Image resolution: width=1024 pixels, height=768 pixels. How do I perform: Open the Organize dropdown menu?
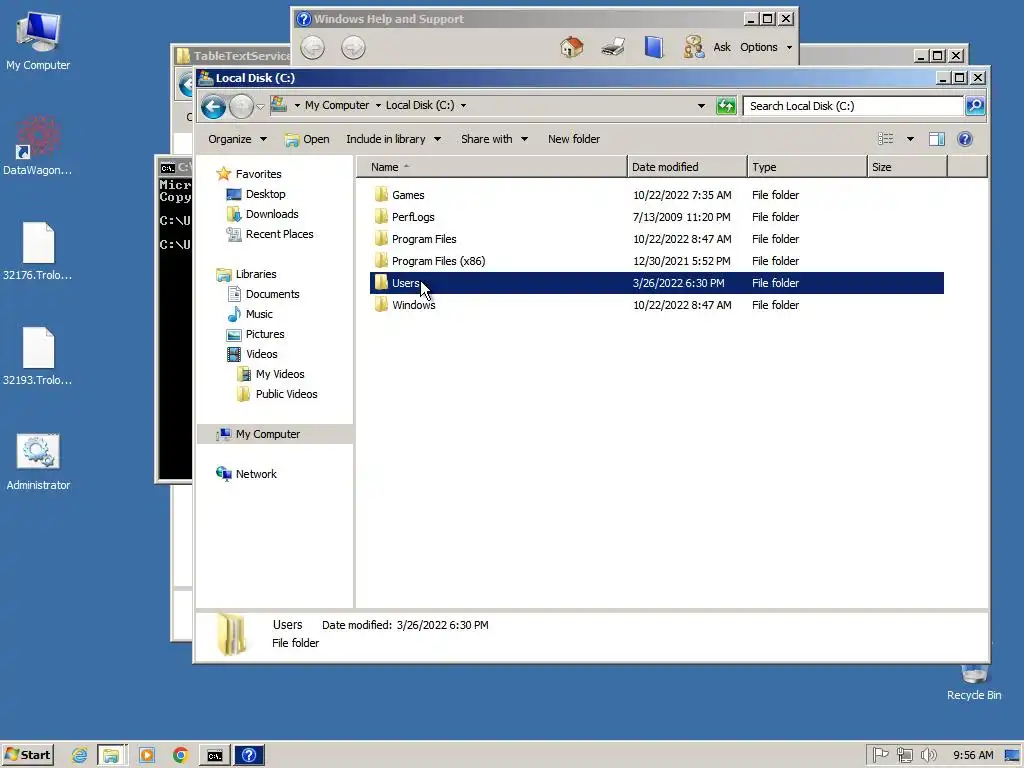pos(238,139)
